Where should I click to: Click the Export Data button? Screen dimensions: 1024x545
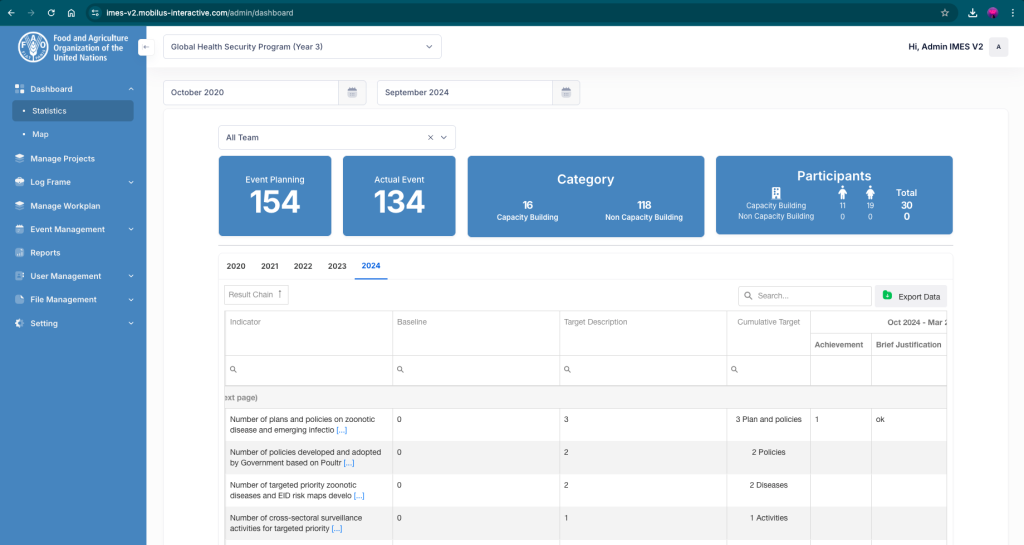(910, 296)
